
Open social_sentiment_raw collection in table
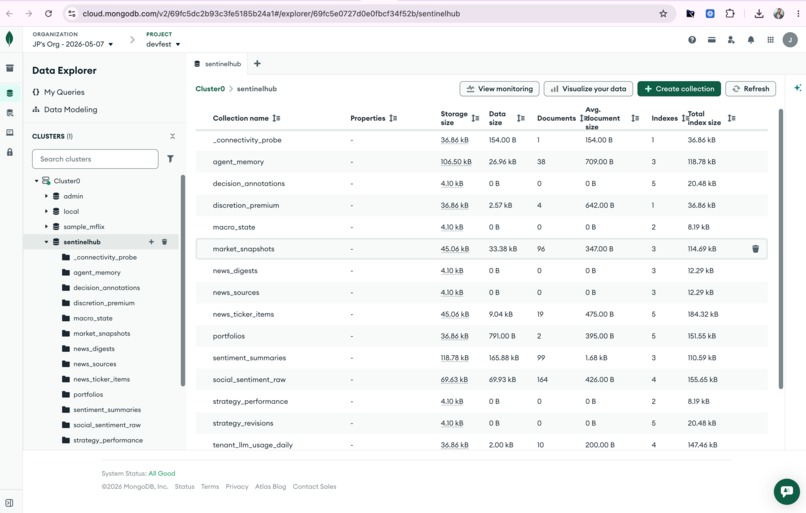pyautogui.click(x=249, y=379)
